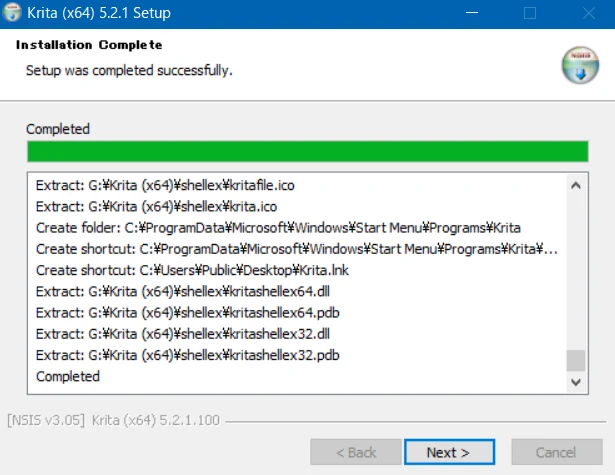
Task: Click the greyed-out Back button
Action: [356, 452]
